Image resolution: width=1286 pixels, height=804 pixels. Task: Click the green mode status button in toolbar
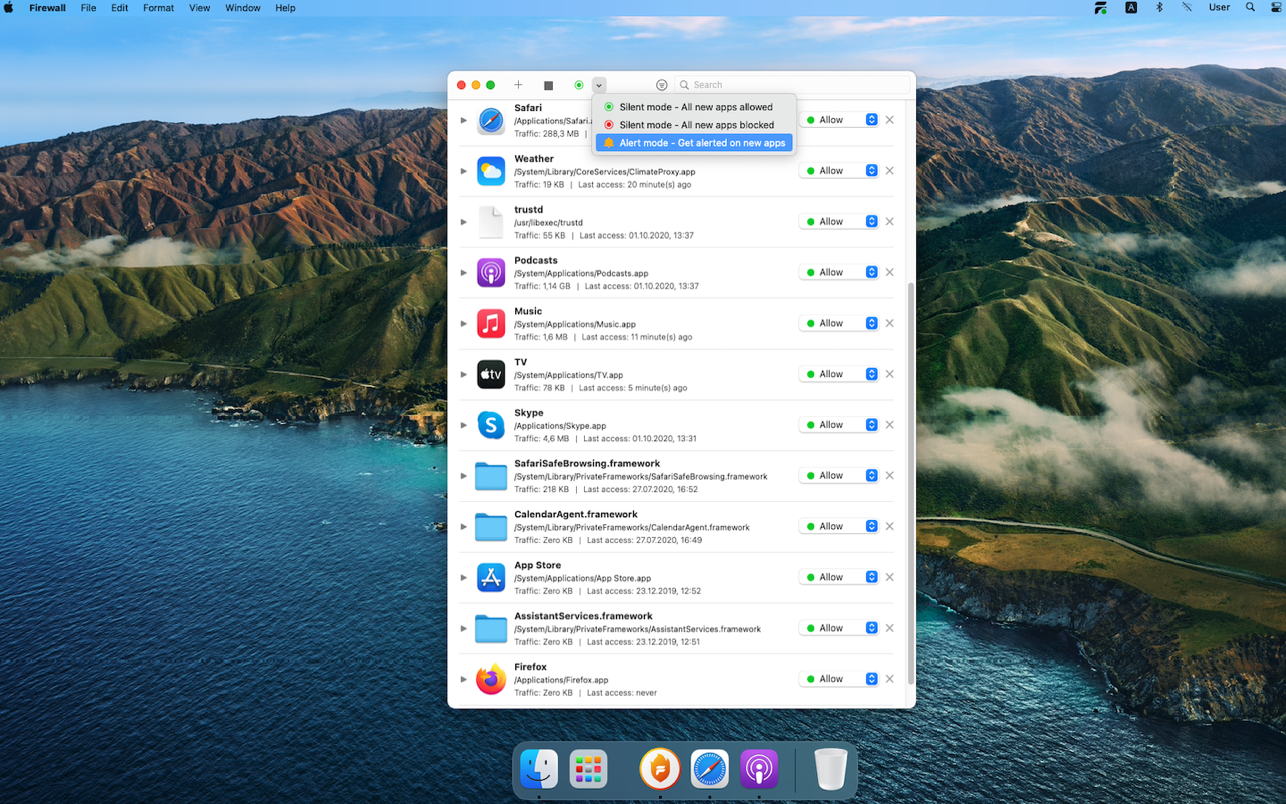pos(579,85)
